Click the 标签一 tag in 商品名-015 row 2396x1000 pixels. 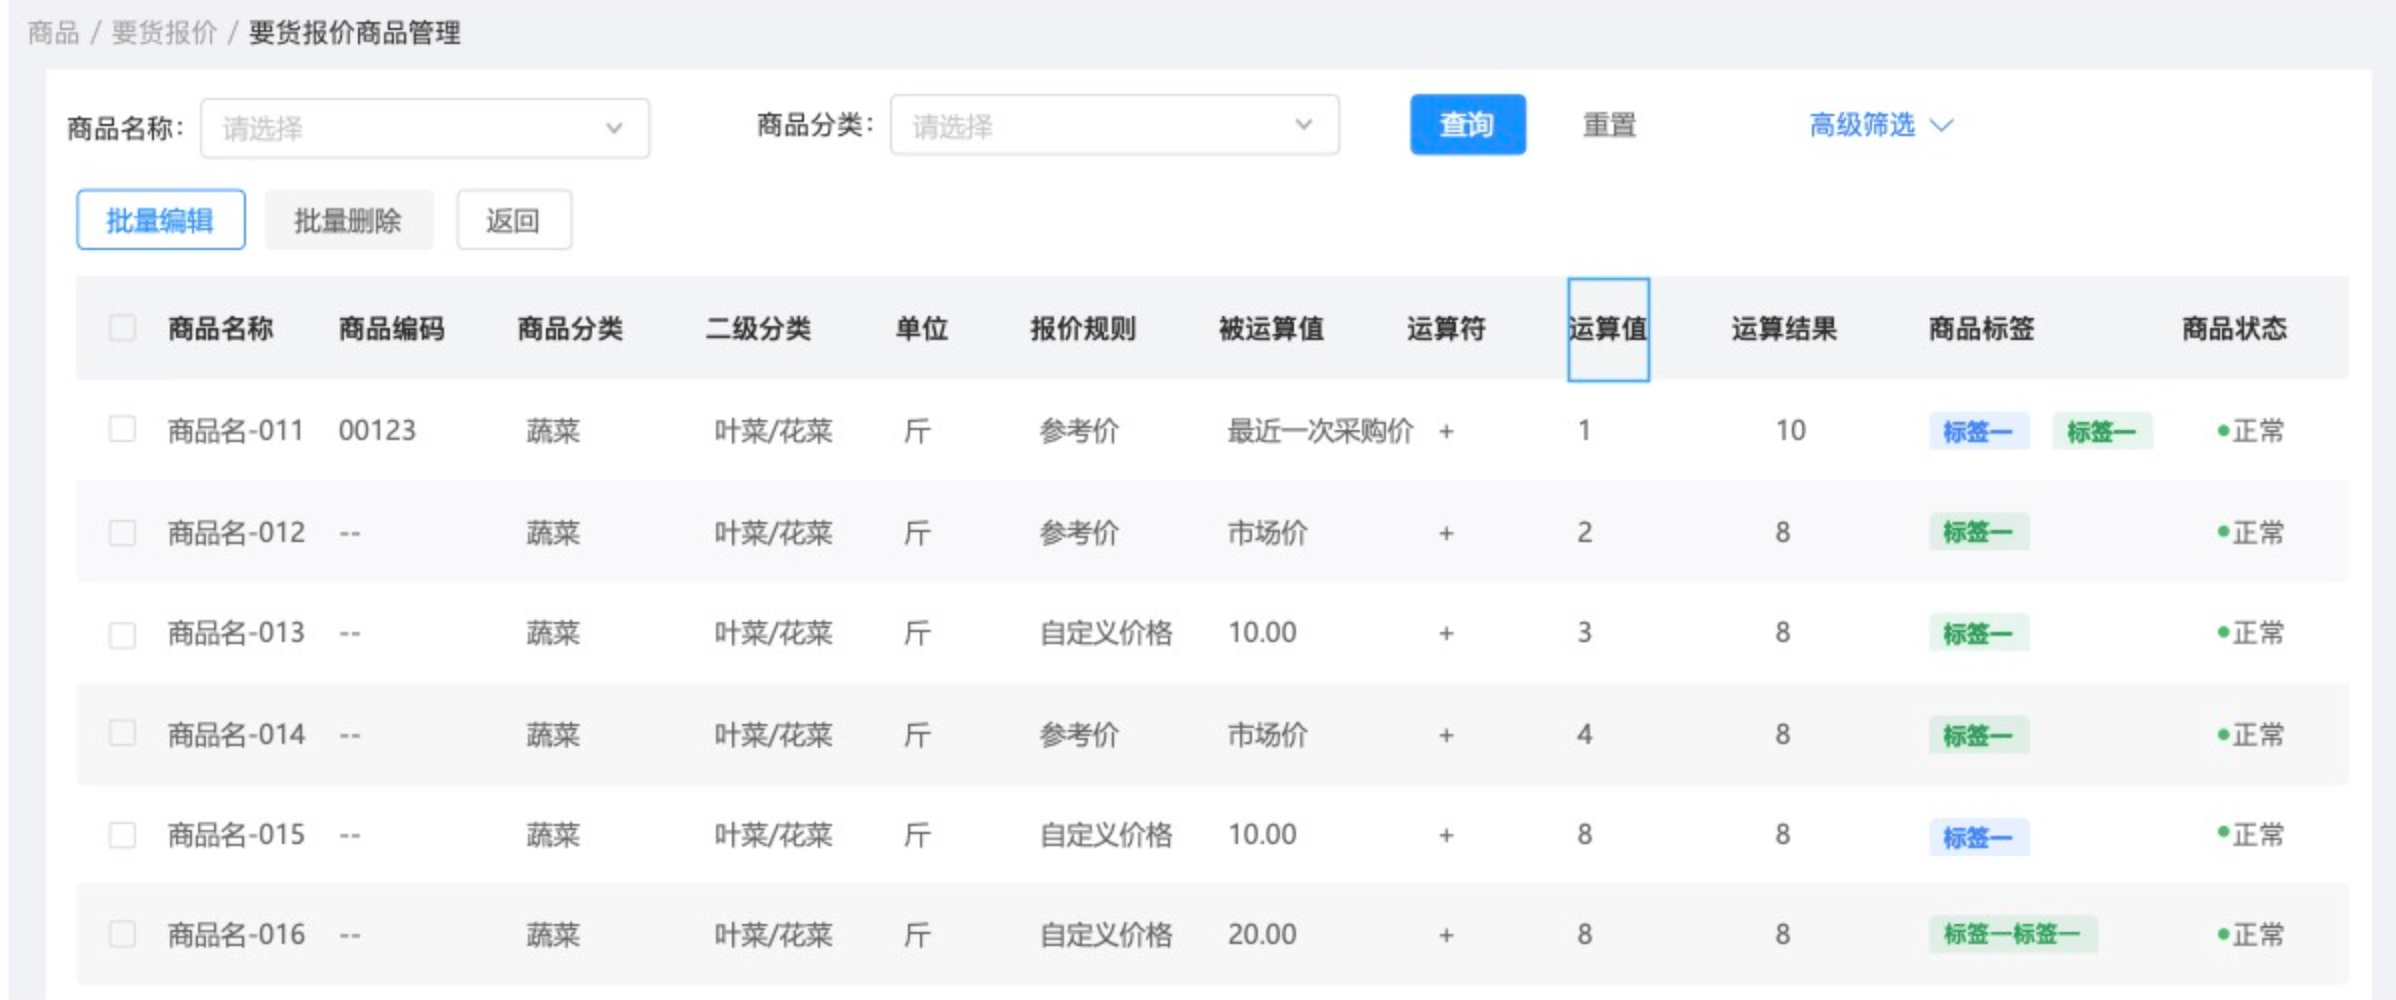pyautogui.click(x=1979, y=836)
